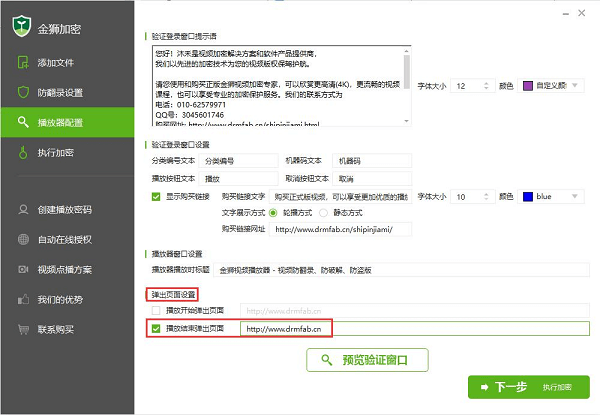Click the 预览验证窗口 button
This screenshot has height=415, width=600.
367,360
